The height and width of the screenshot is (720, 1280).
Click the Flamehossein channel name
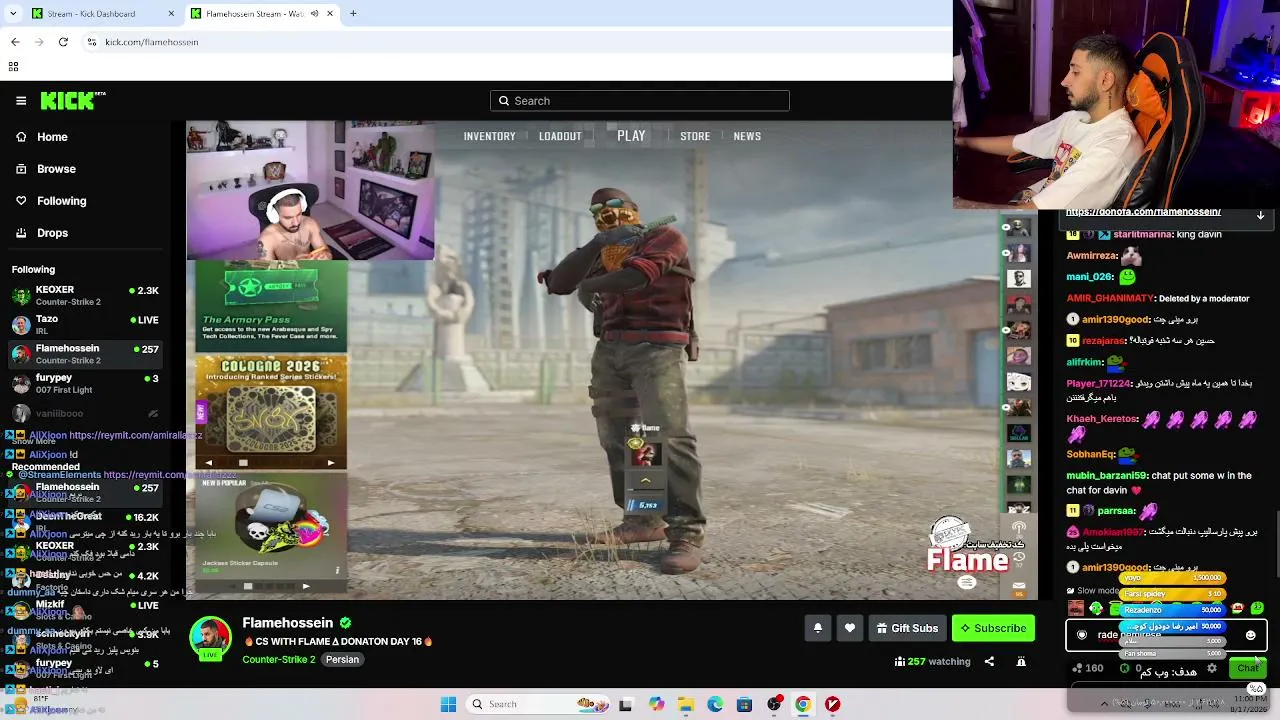click(x=287, y=623)
